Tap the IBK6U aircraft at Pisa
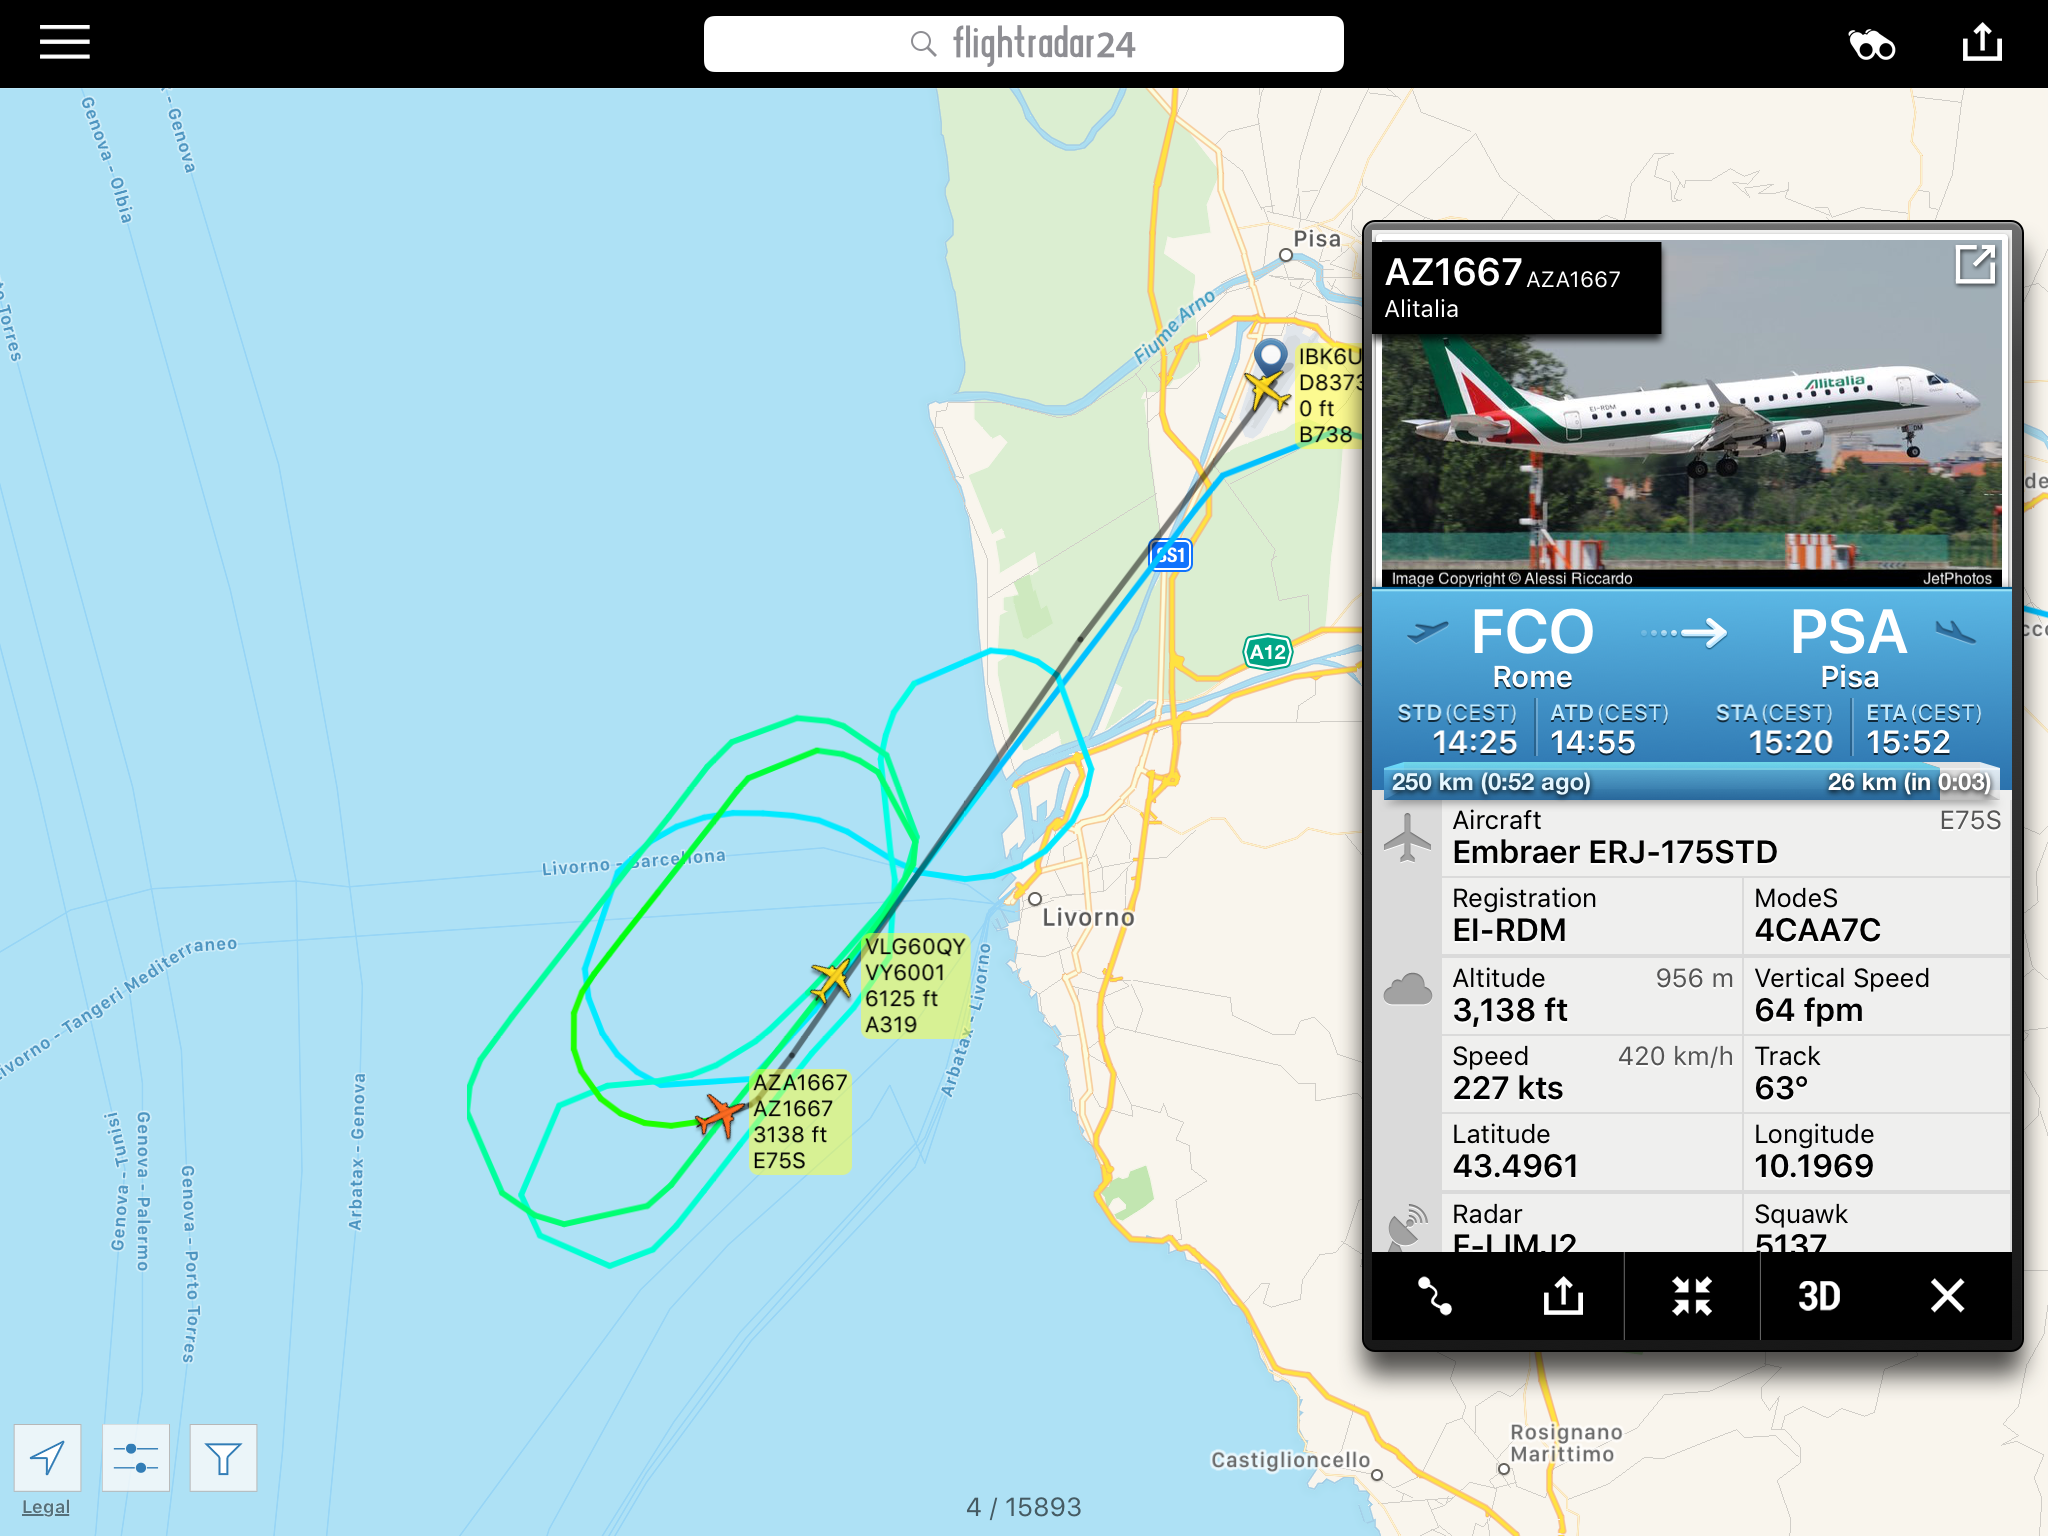The height and width of the screenshot is (1536, 2048). [x=1267, y=389]
